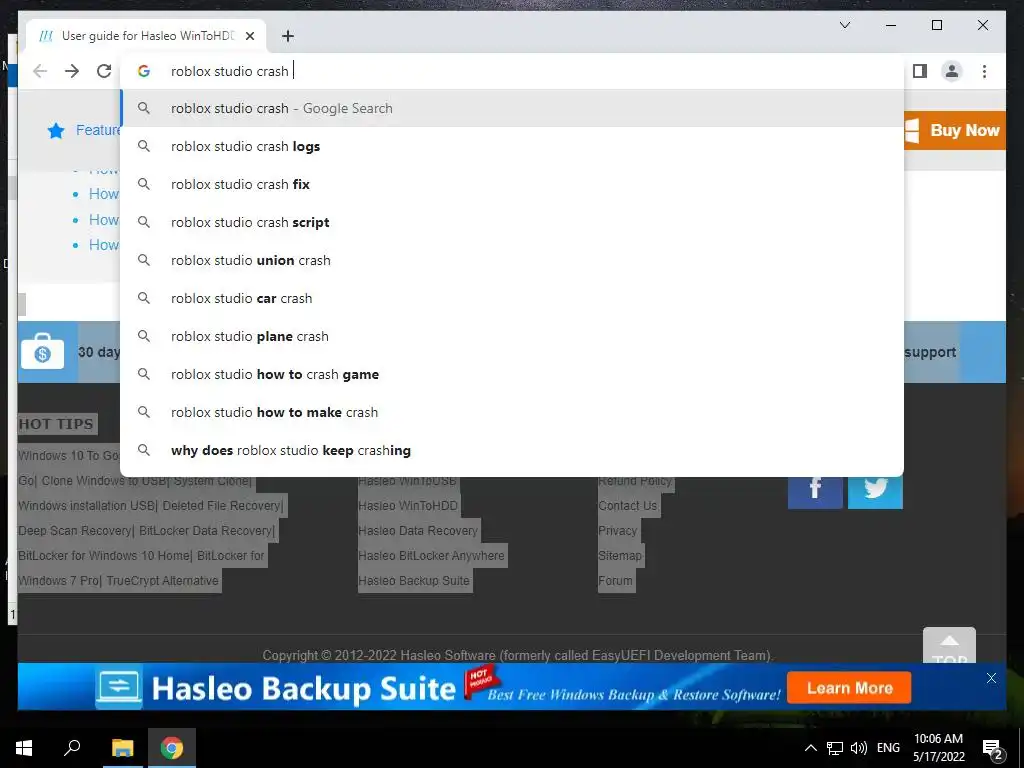Screen dimensions: 1024x768
Task: Click the scroll-to-TOP arrow button
Action: tap(949, 645)
